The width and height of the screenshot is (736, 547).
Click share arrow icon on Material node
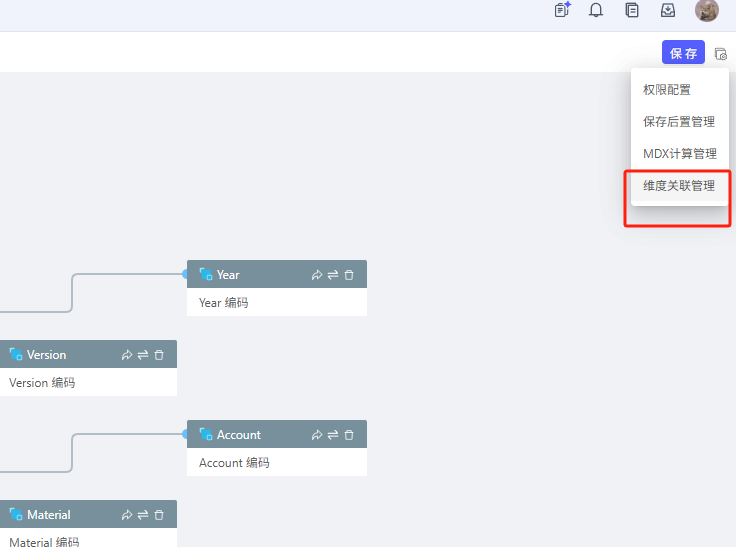tap(127, 515)
